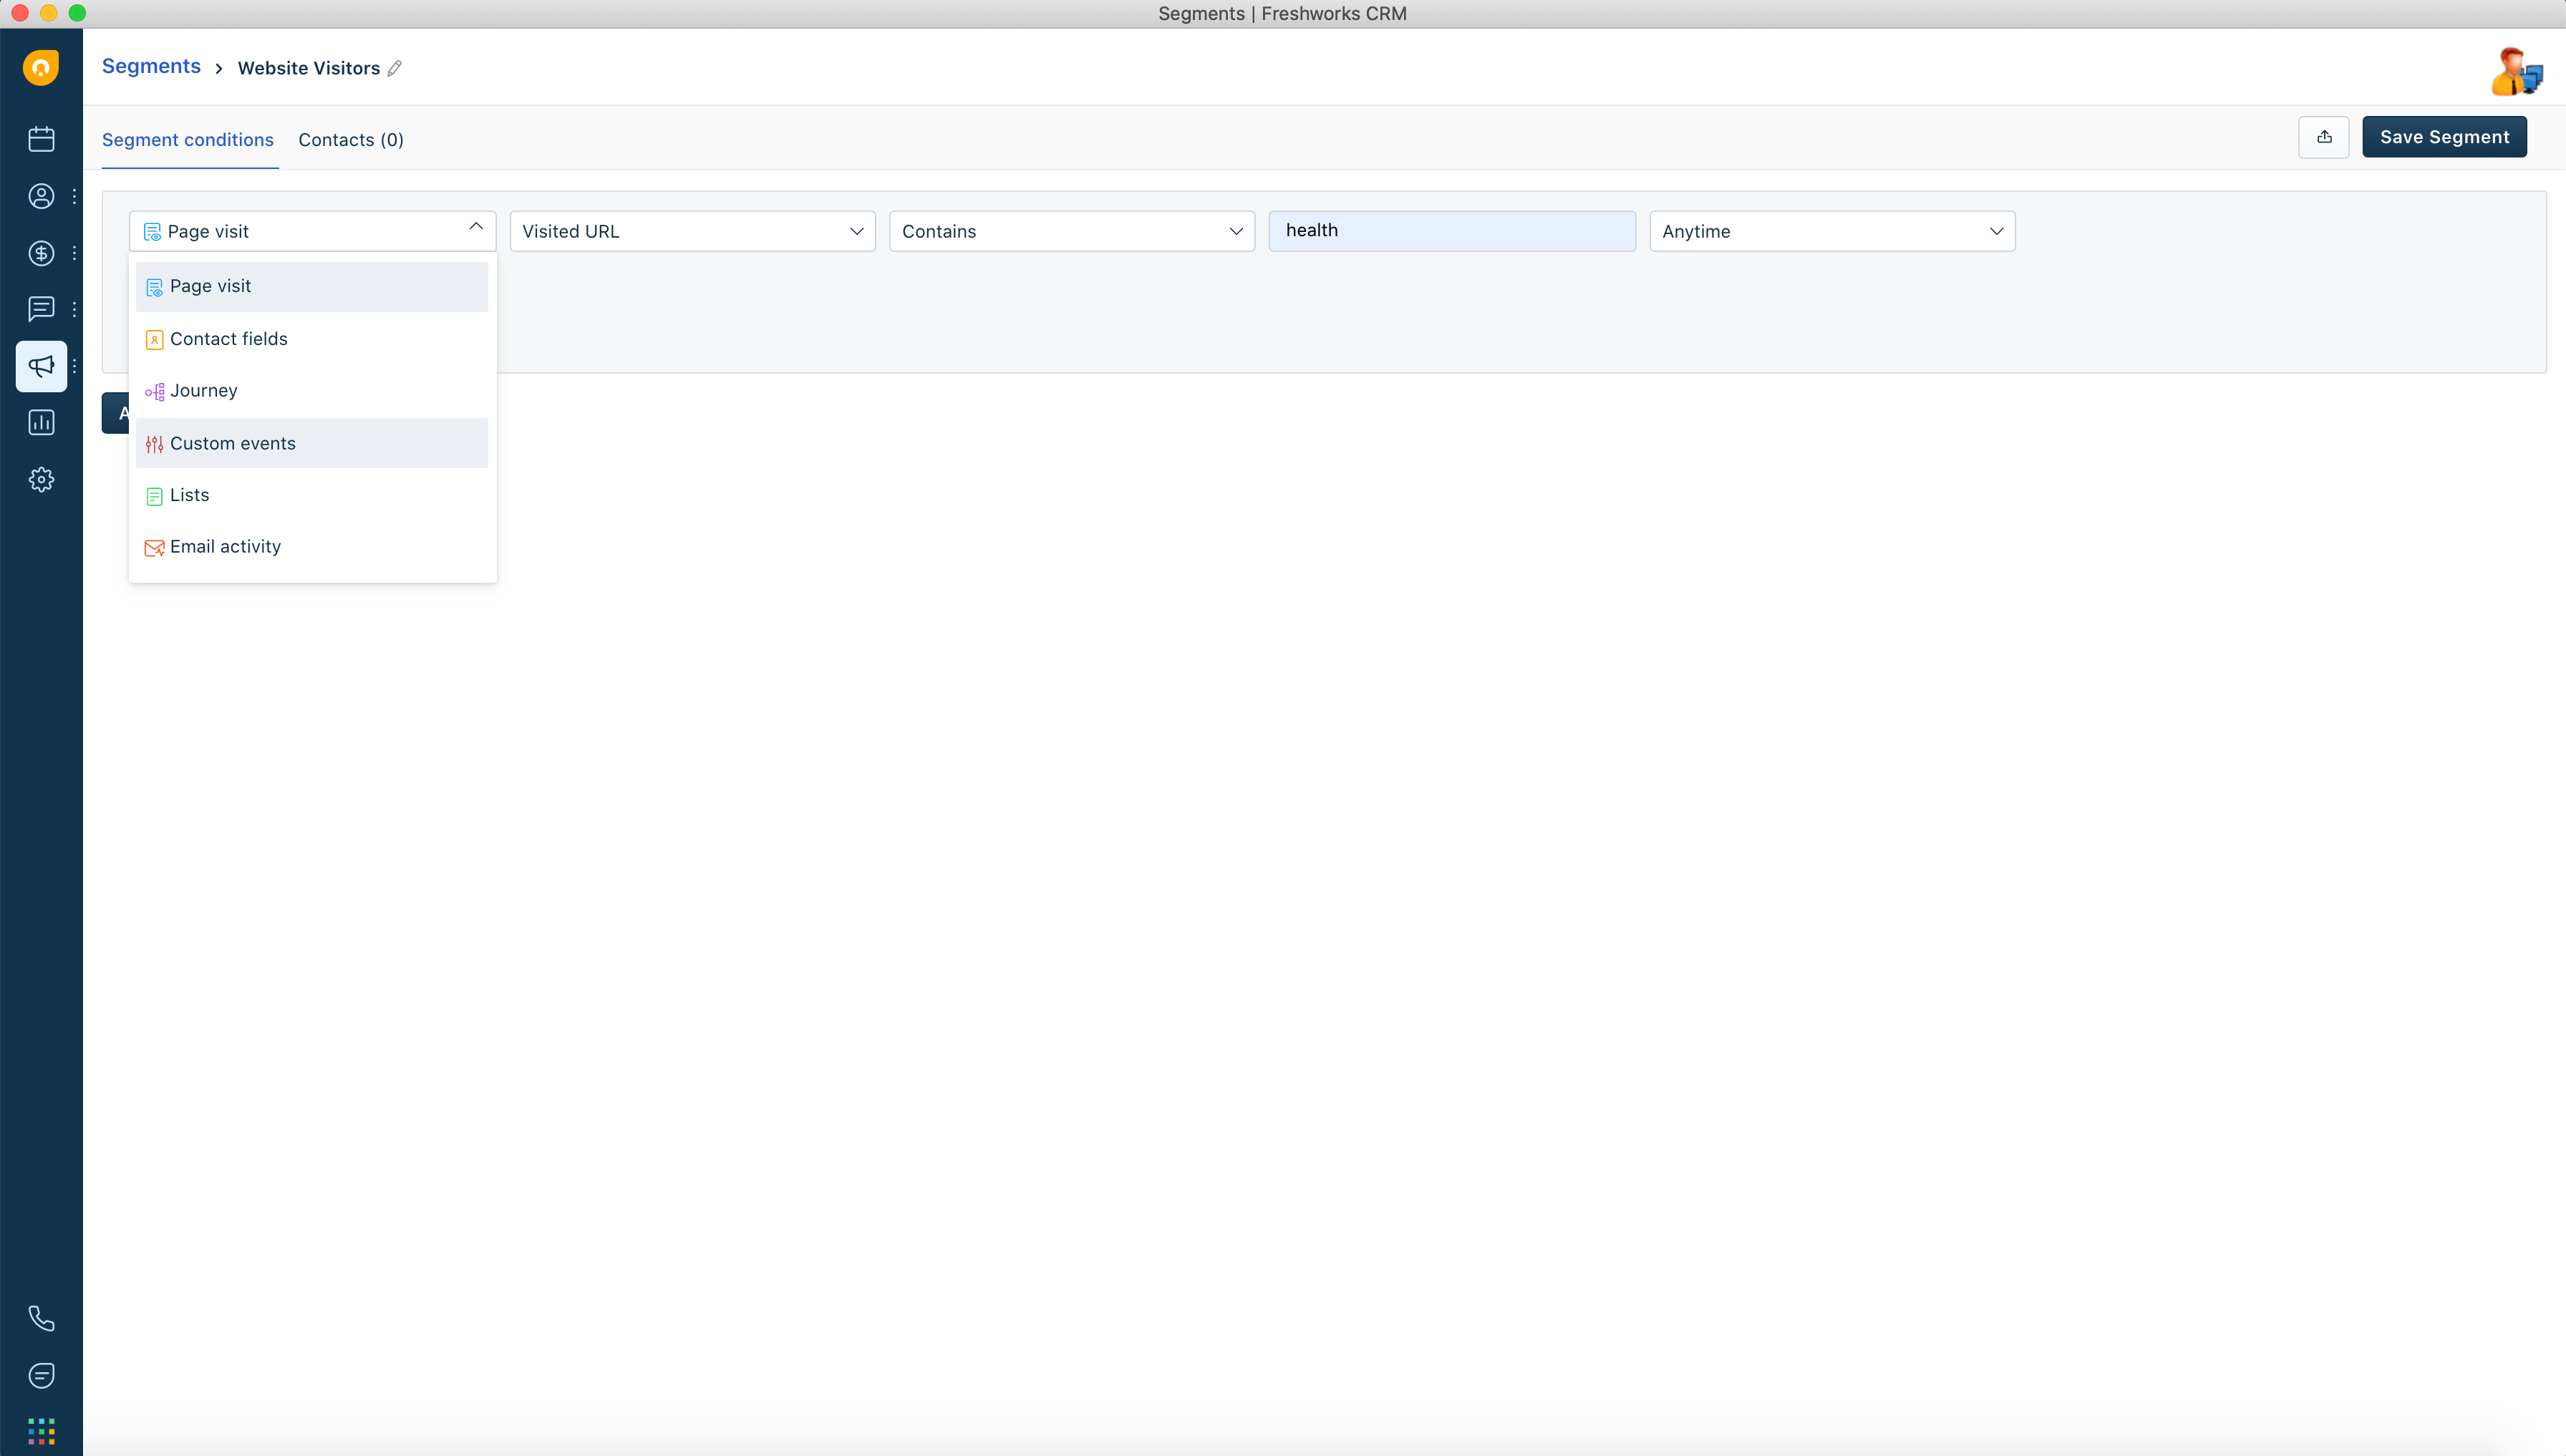Open the Contains operator dropdown
Image resolution: width=2566 pixels, height=1456 pixels.
tap(1071, 231)
